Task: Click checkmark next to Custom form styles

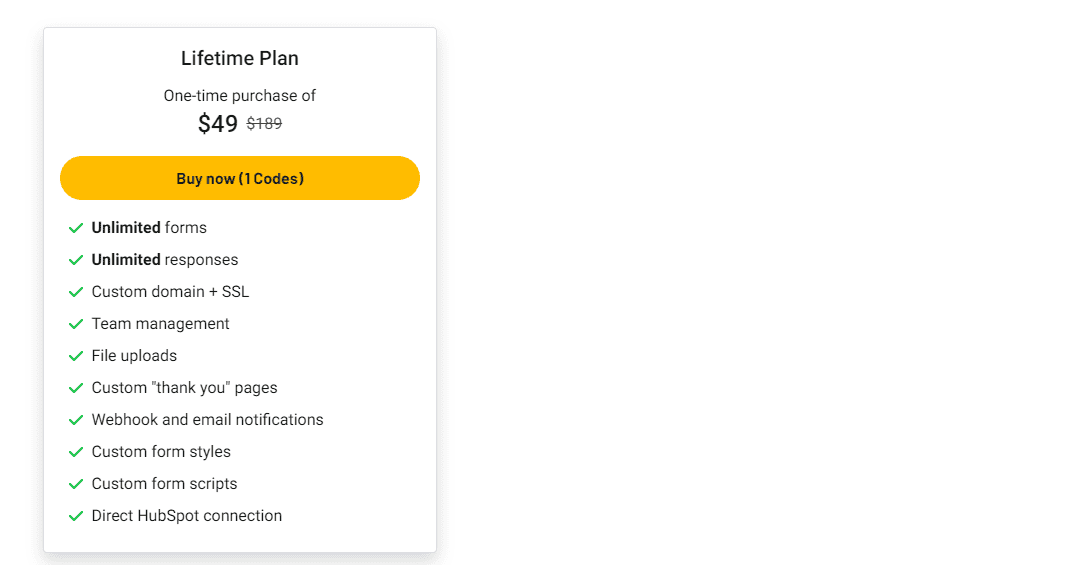Action: tap(75, 452)
